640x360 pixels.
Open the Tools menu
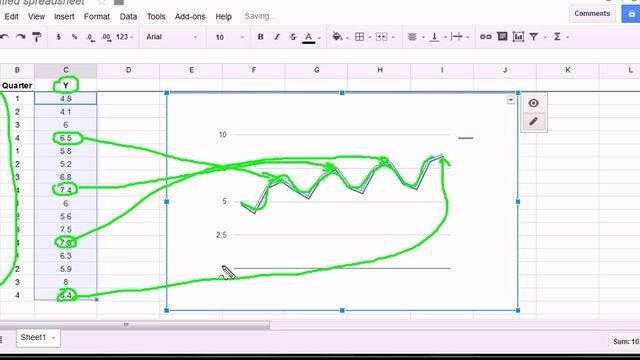coord(156,16)
